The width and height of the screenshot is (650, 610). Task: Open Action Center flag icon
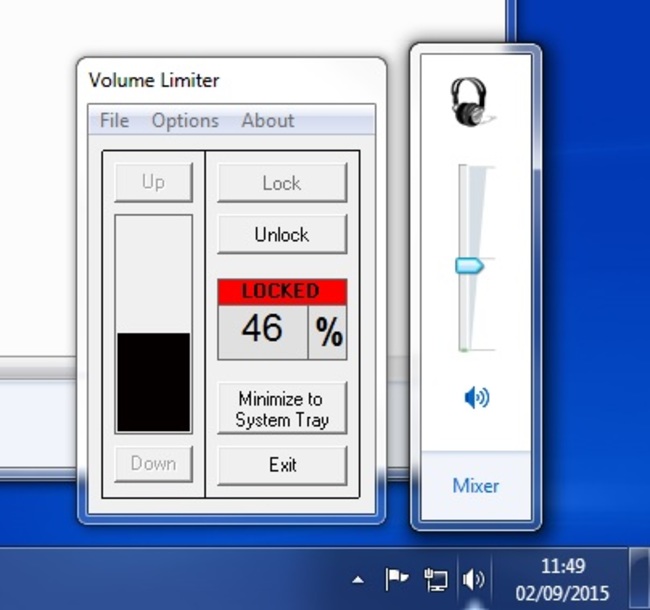396,579
